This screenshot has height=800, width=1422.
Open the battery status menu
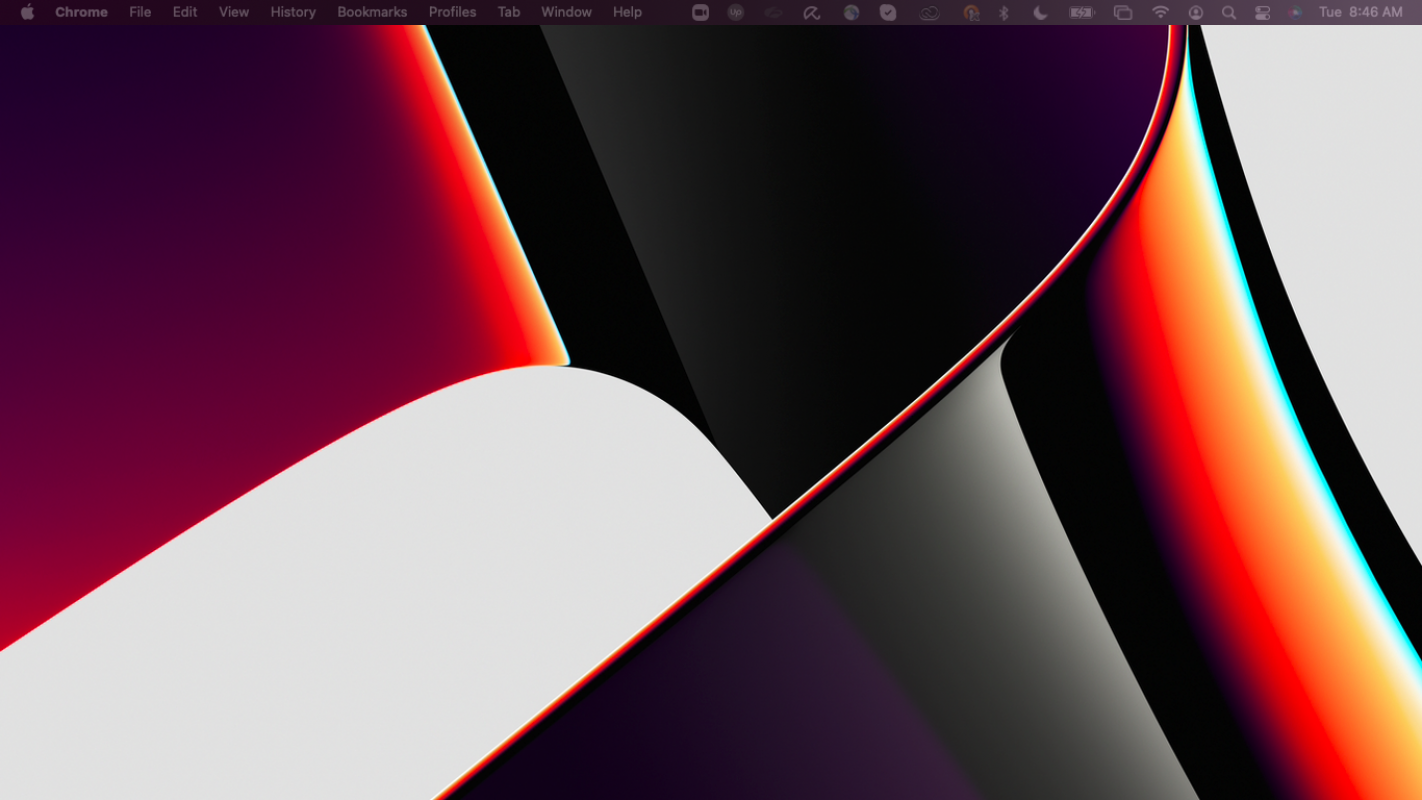[1081, 12]
